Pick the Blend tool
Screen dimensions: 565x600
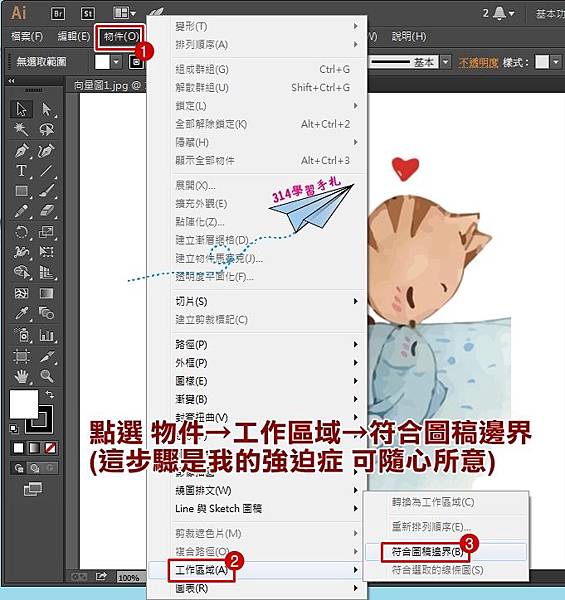point(46,314)
